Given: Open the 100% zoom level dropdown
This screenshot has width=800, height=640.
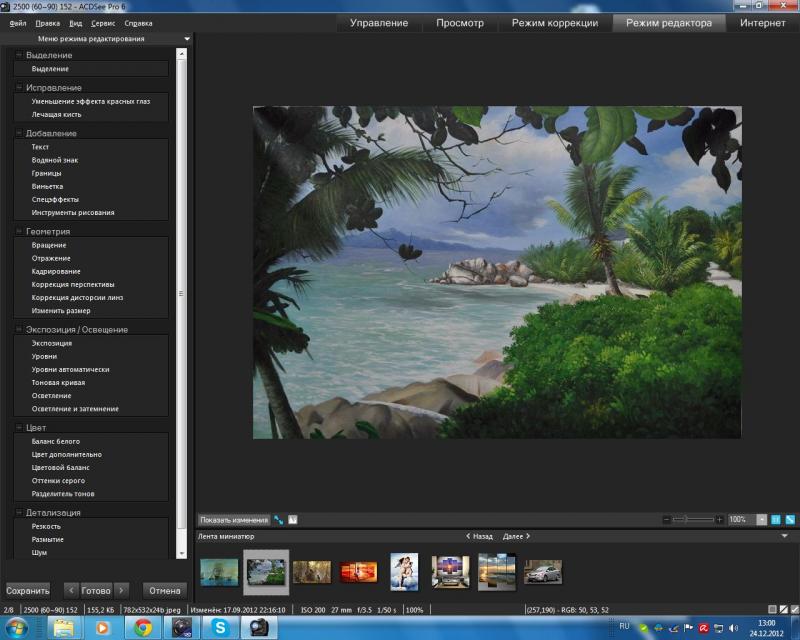Looking at the screenshot, I should coord(761,520).
